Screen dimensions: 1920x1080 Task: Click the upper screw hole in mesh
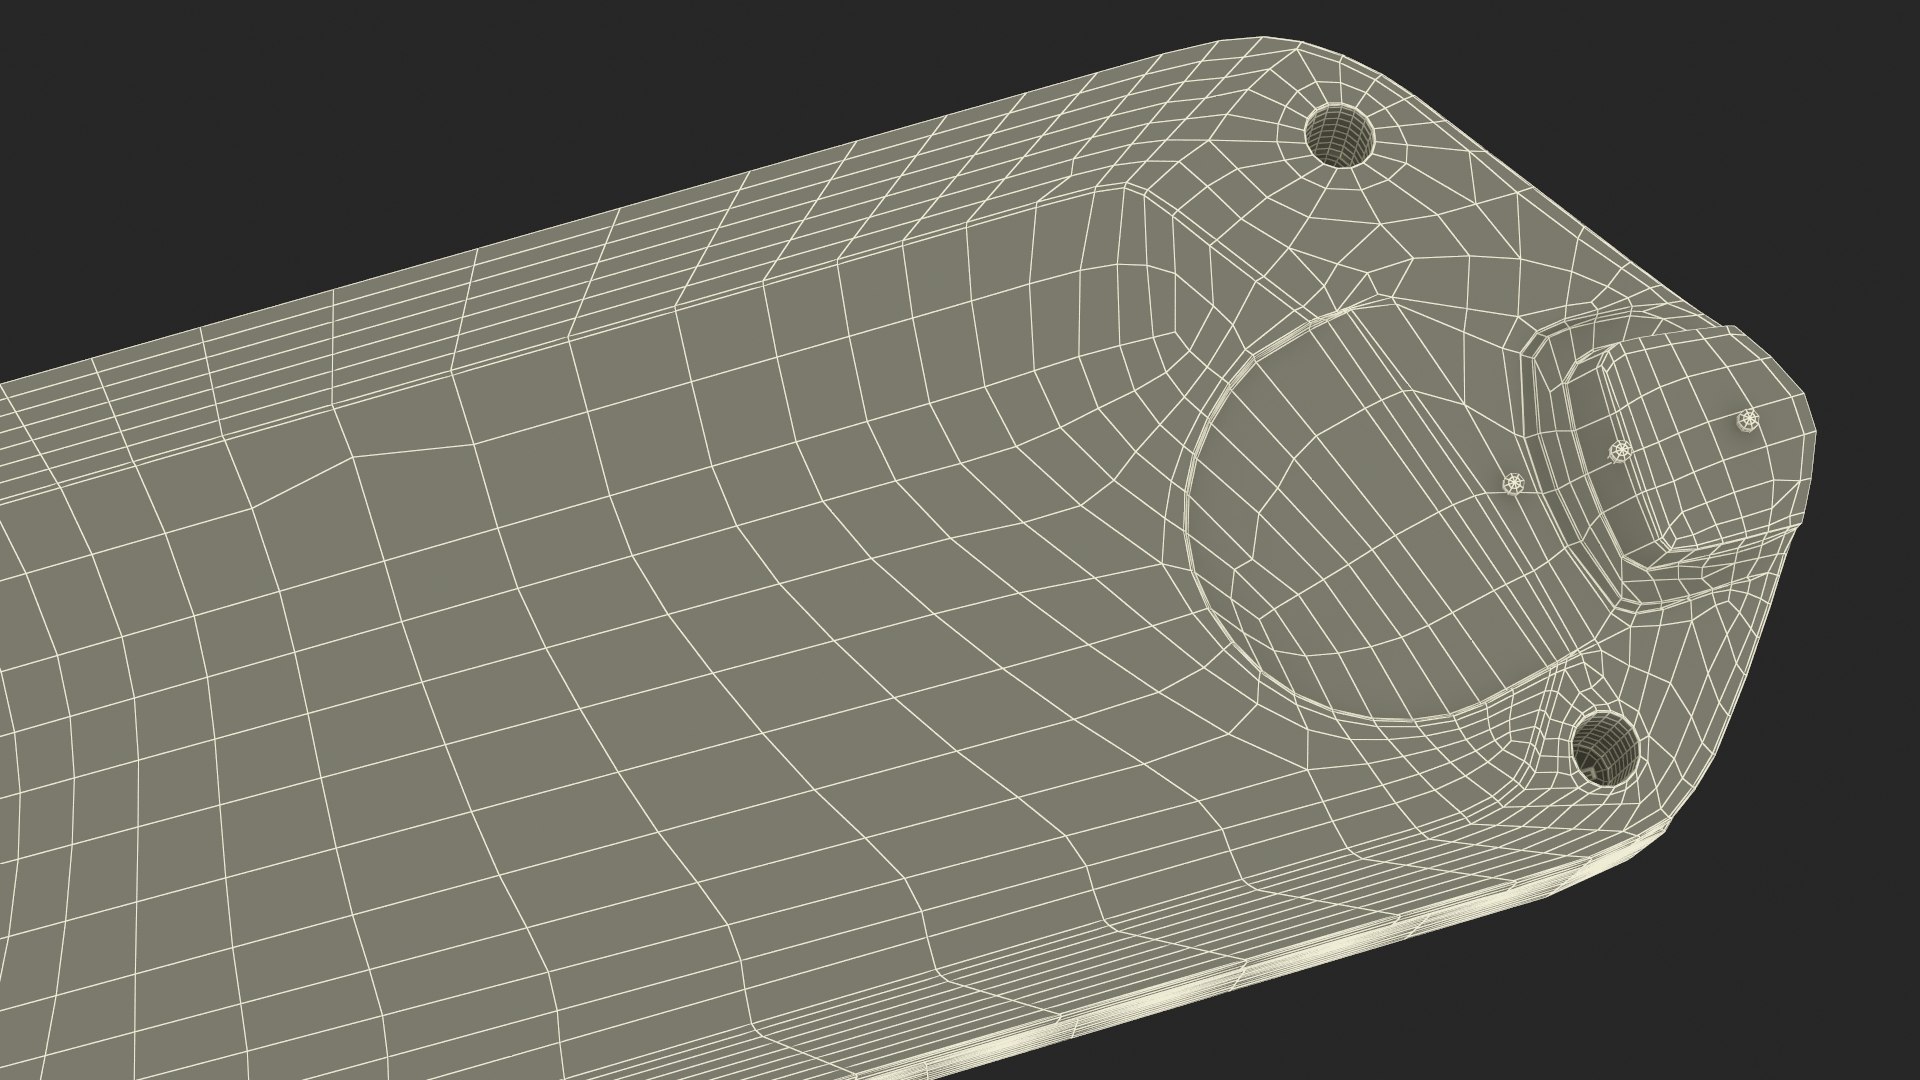click(x=1340, y=136)
